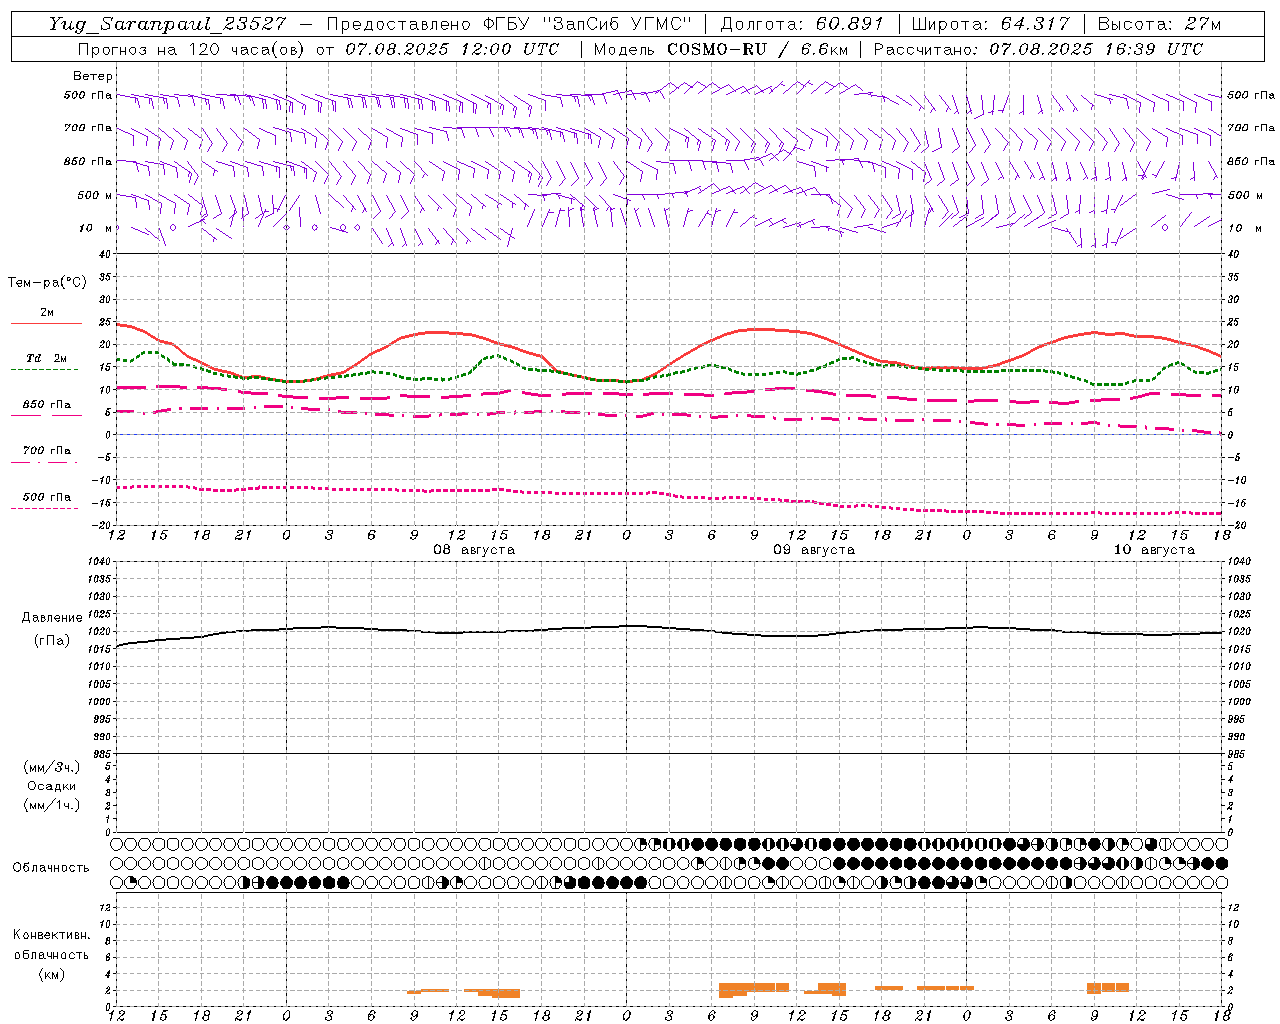Click the "(мм/1ч.)" precipitation unit label
The height and width of the screenshot is (1024, 1280).
tap(52, 805)
